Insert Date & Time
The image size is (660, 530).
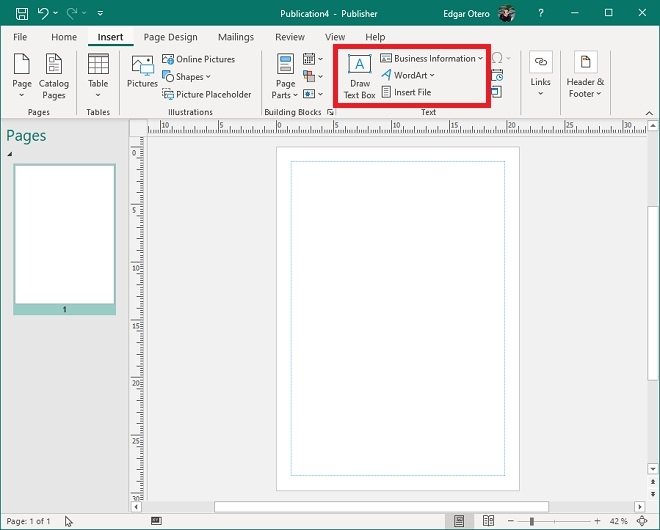point(498,76)
